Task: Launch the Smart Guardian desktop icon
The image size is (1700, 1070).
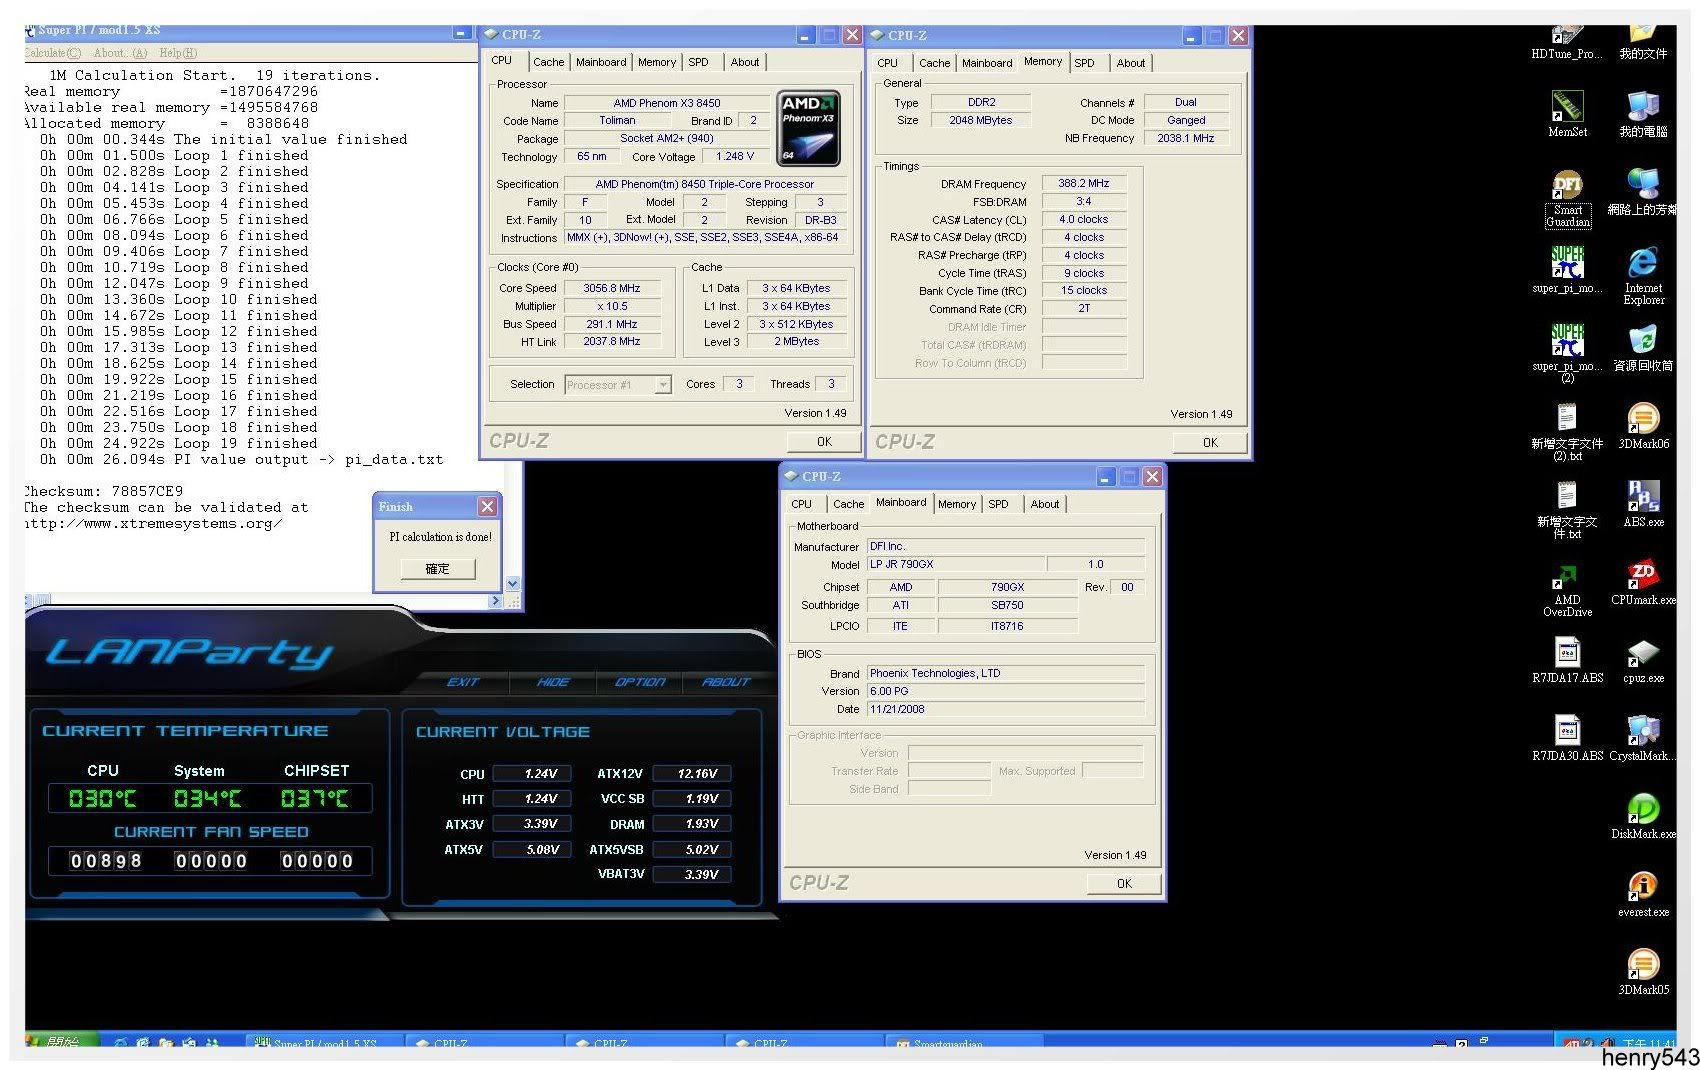Action: tap(1567, 187)
